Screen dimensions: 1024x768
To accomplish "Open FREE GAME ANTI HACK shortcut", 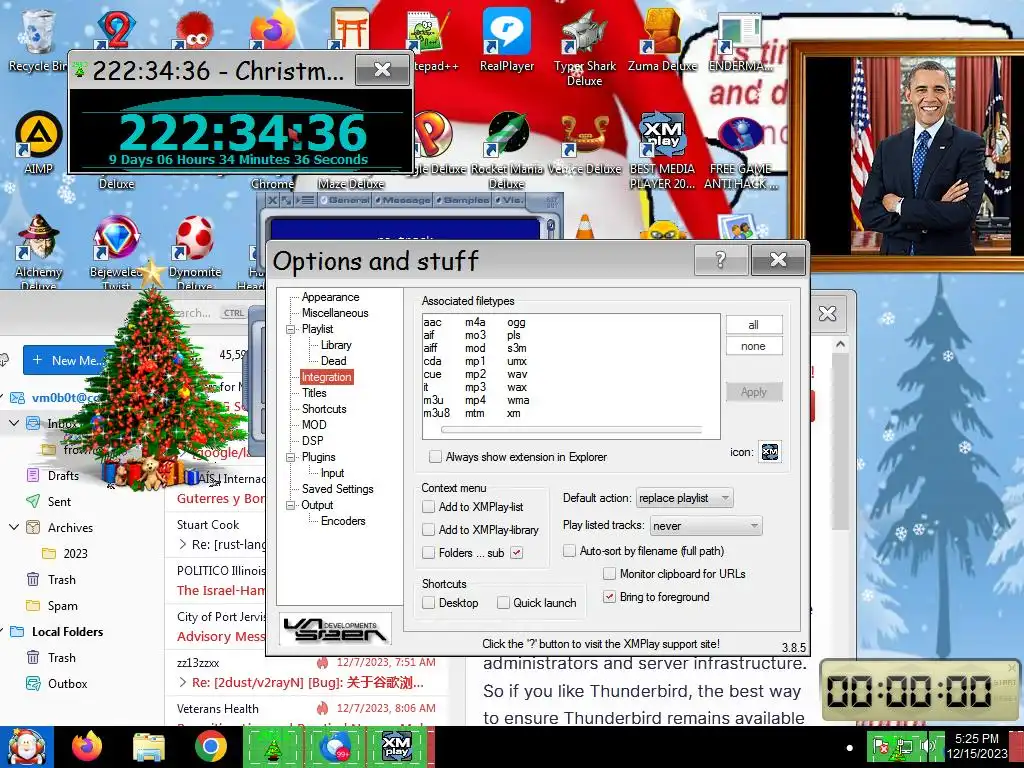I will [741, 152].
